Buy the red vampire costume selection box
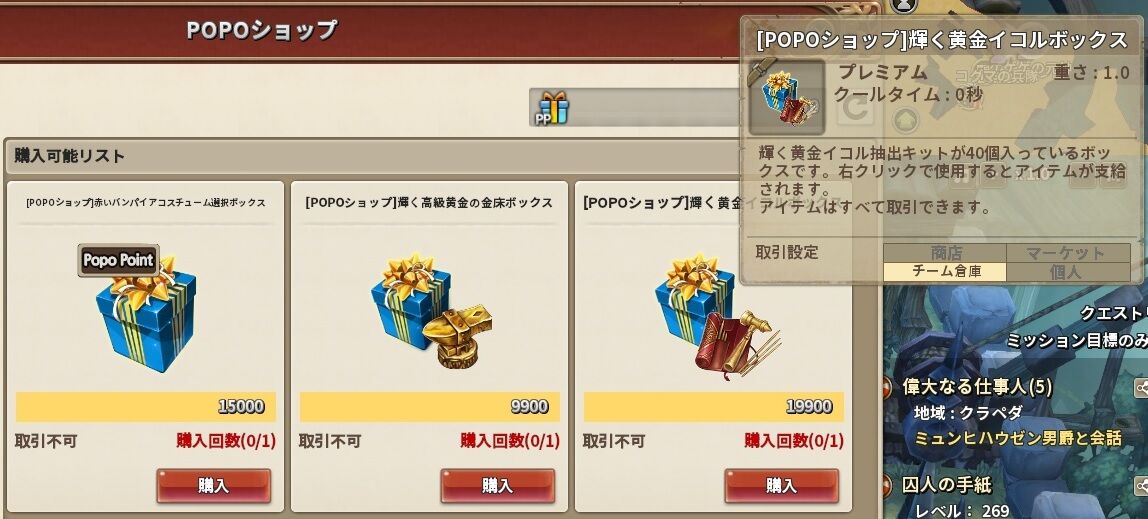The height and width of the screenshot is (519, 1148). 214,486
